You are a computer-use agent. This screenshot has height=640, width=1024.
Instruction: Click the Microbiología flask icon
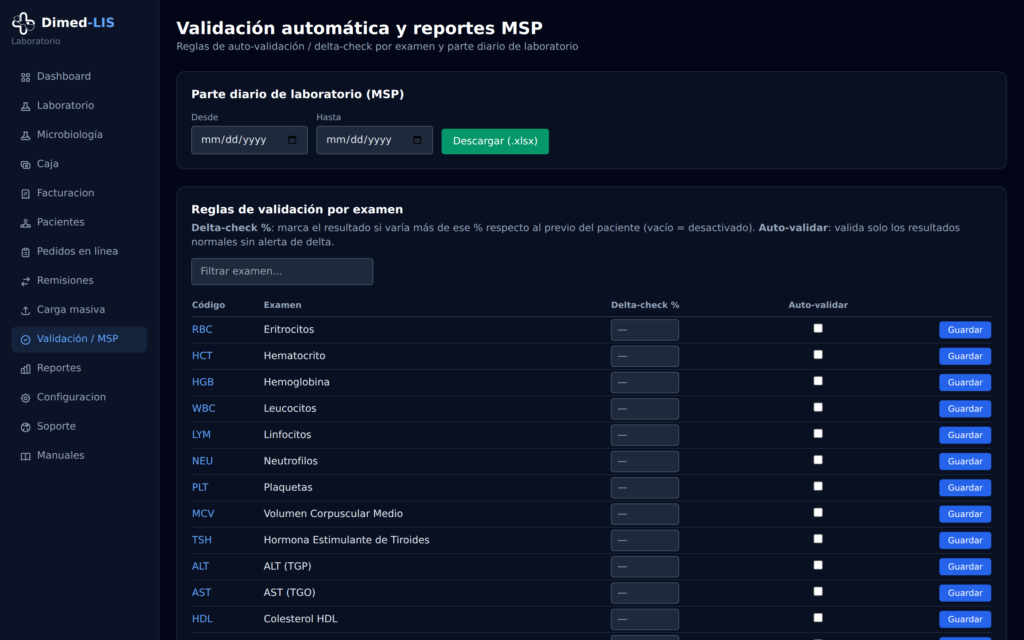[x=25, y=135]
